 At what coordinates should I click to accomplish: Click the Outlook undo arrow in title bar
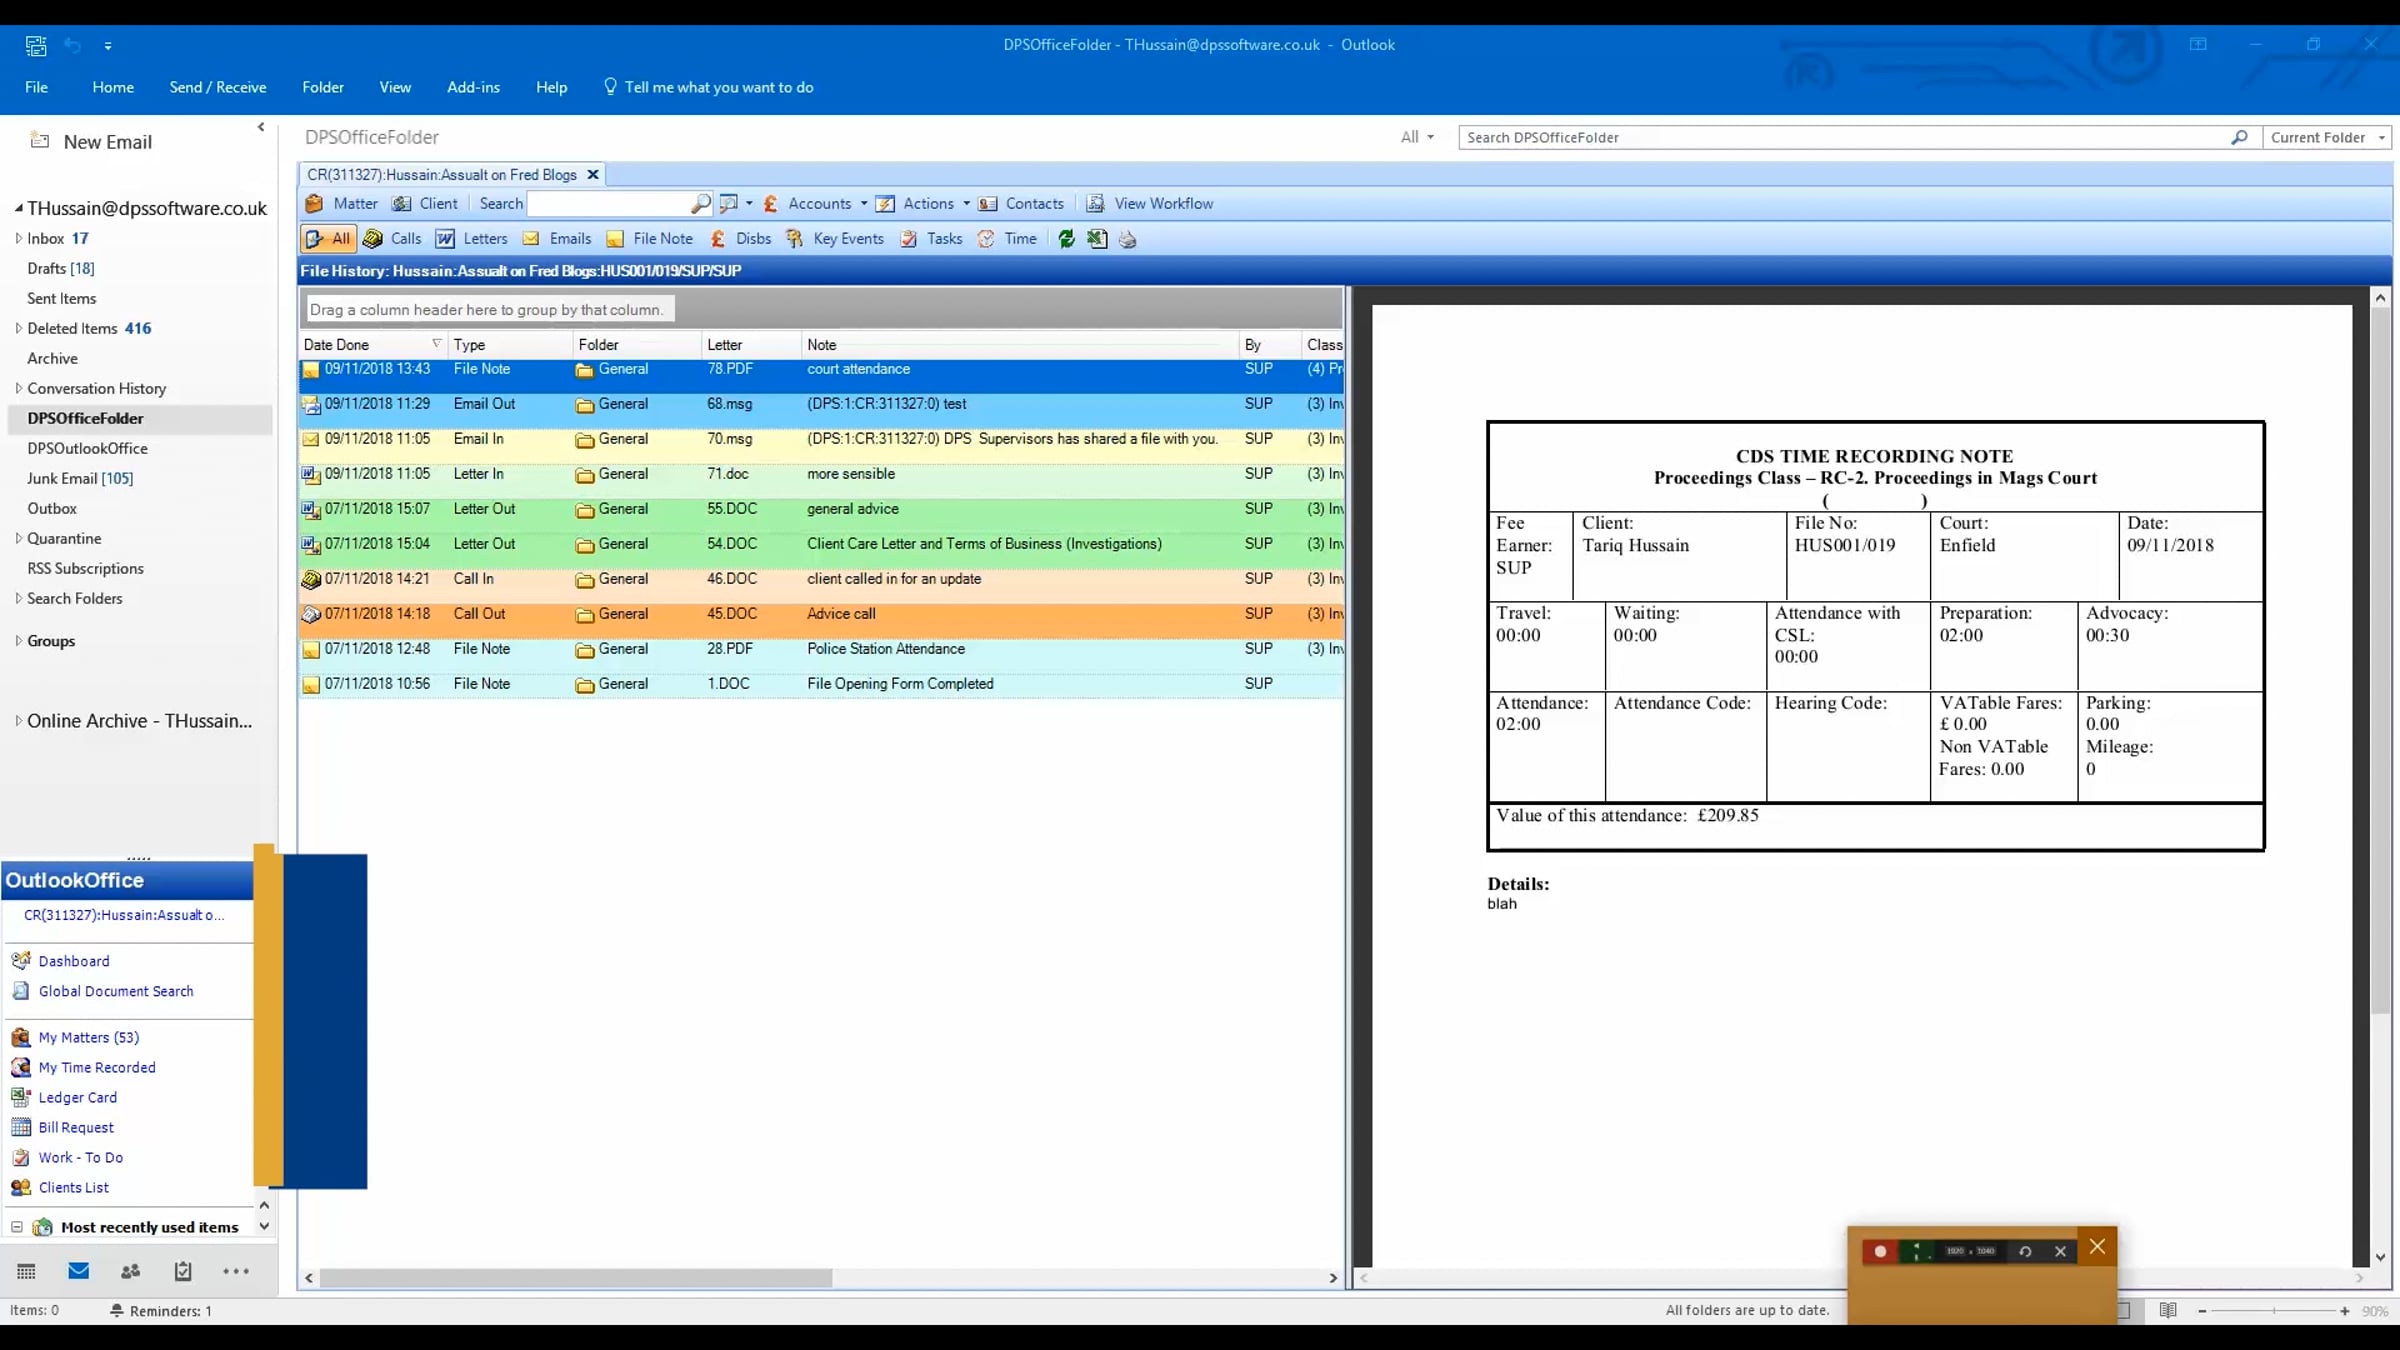point(72,45)
